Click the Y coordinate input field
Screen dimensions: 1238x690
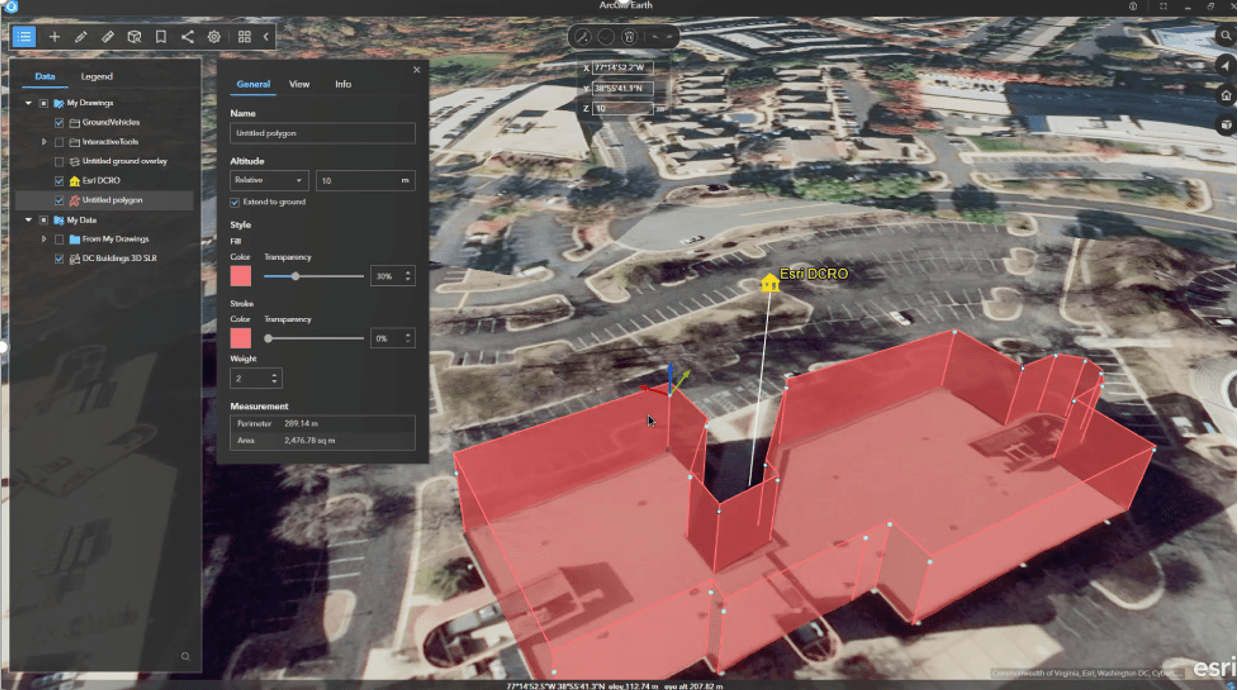click(x=623, y=88)
